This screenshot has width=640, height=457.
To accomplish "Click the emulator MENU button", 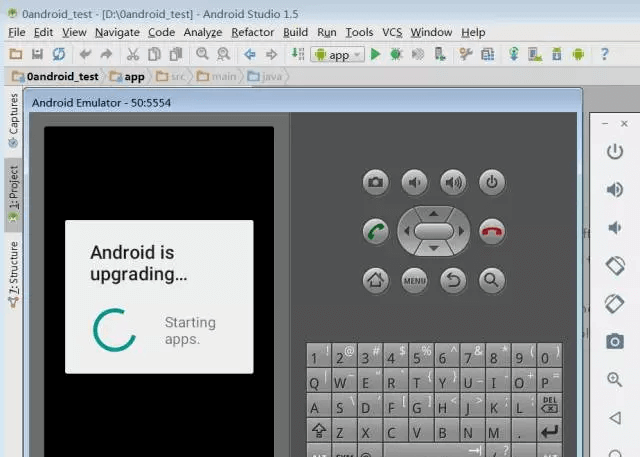I will pos(414,280).
